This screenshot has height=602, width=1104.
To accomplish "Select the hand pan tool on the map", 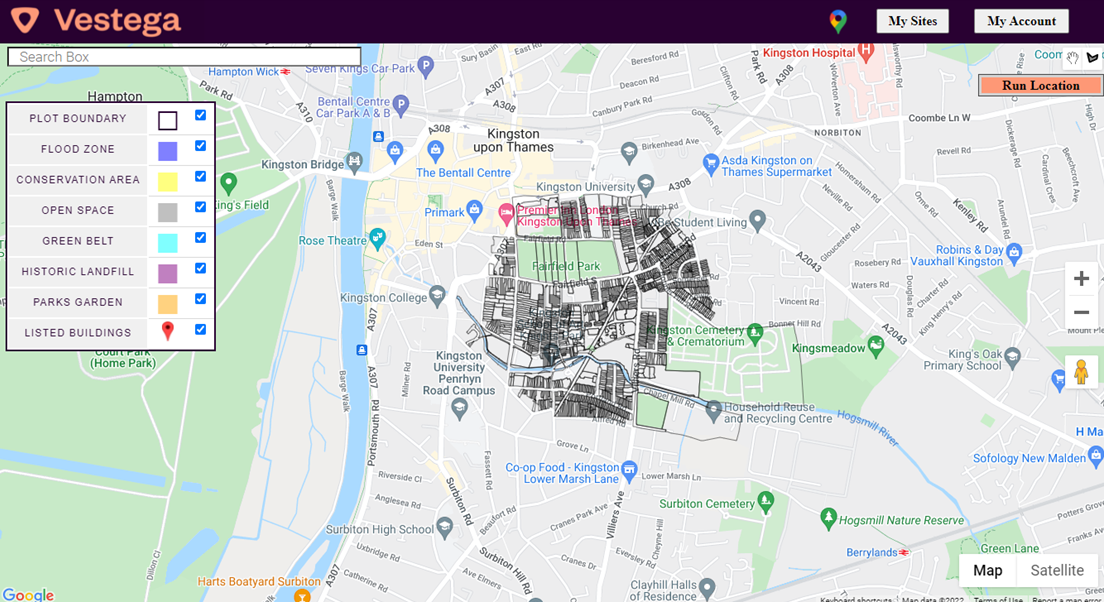I will [x=1073, y=58].
